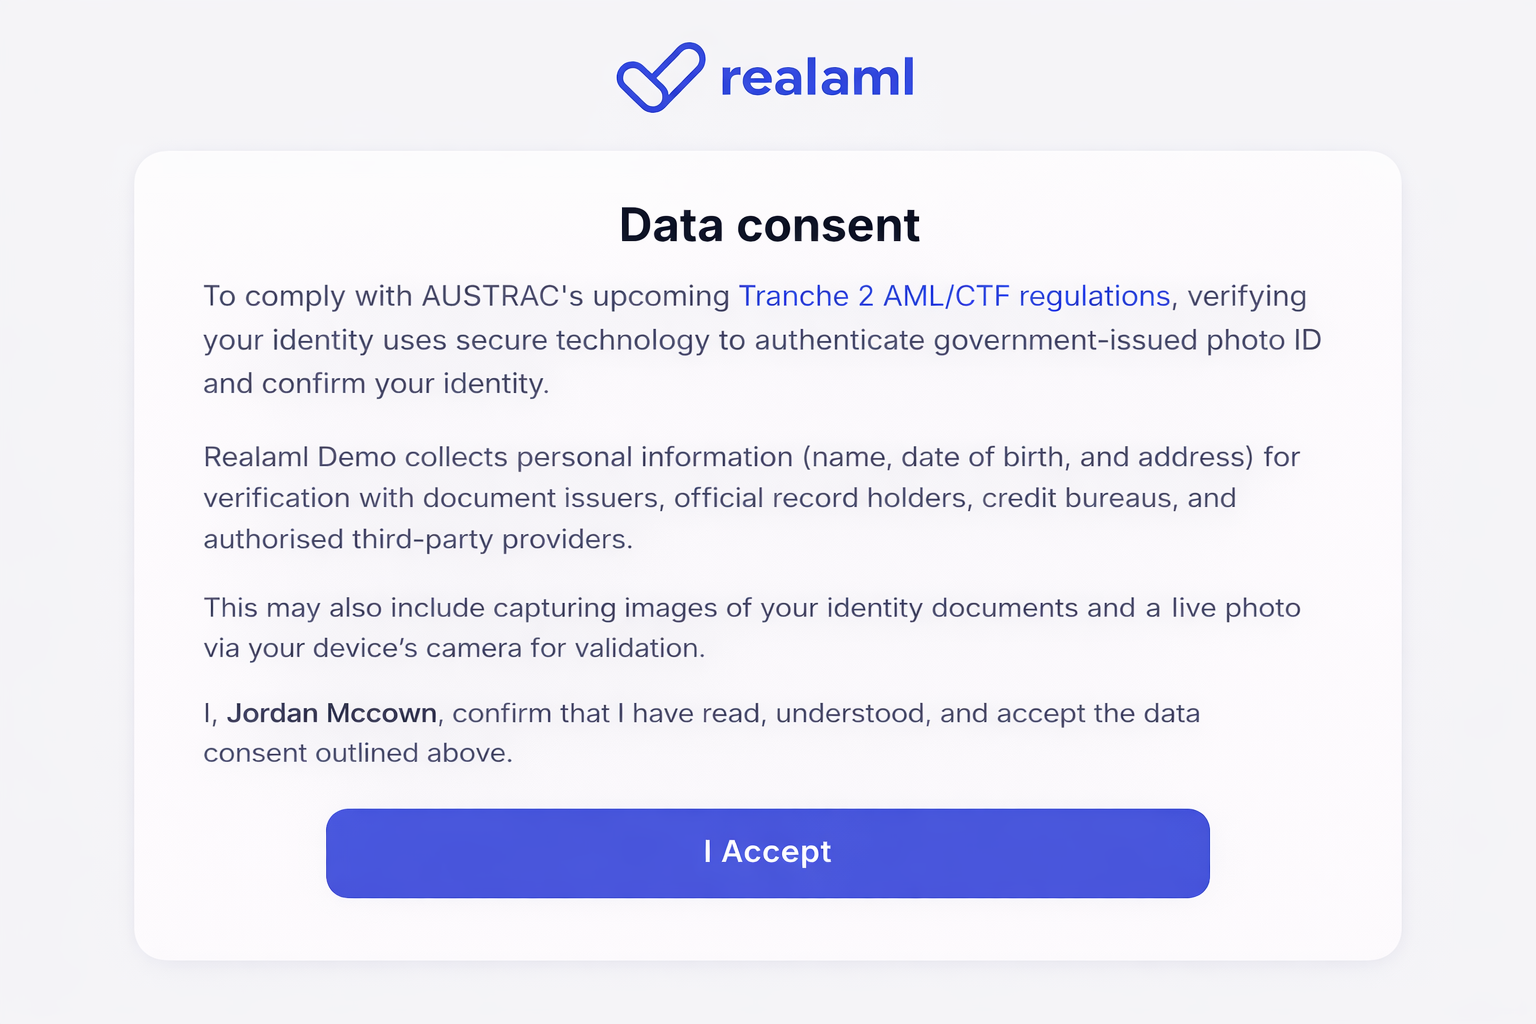The image size is (1536, 1024).
Task: Select the bold Jordan Mccown name
Action: click(332, 713)
